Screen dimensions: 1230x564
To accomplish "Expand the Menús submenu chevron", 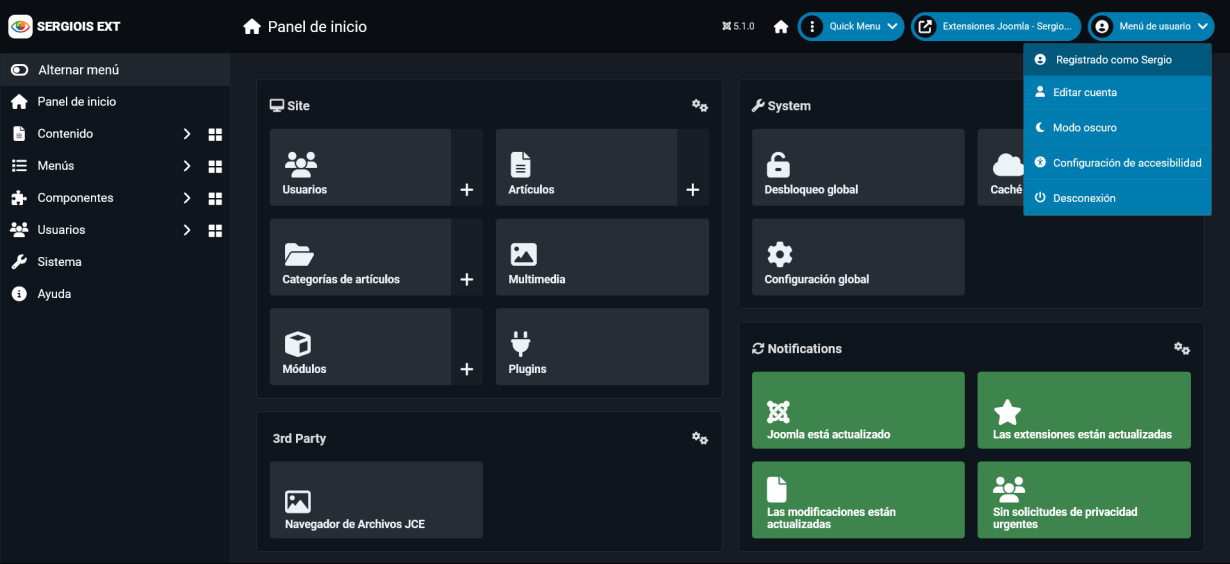I will (x=186, y=166).
